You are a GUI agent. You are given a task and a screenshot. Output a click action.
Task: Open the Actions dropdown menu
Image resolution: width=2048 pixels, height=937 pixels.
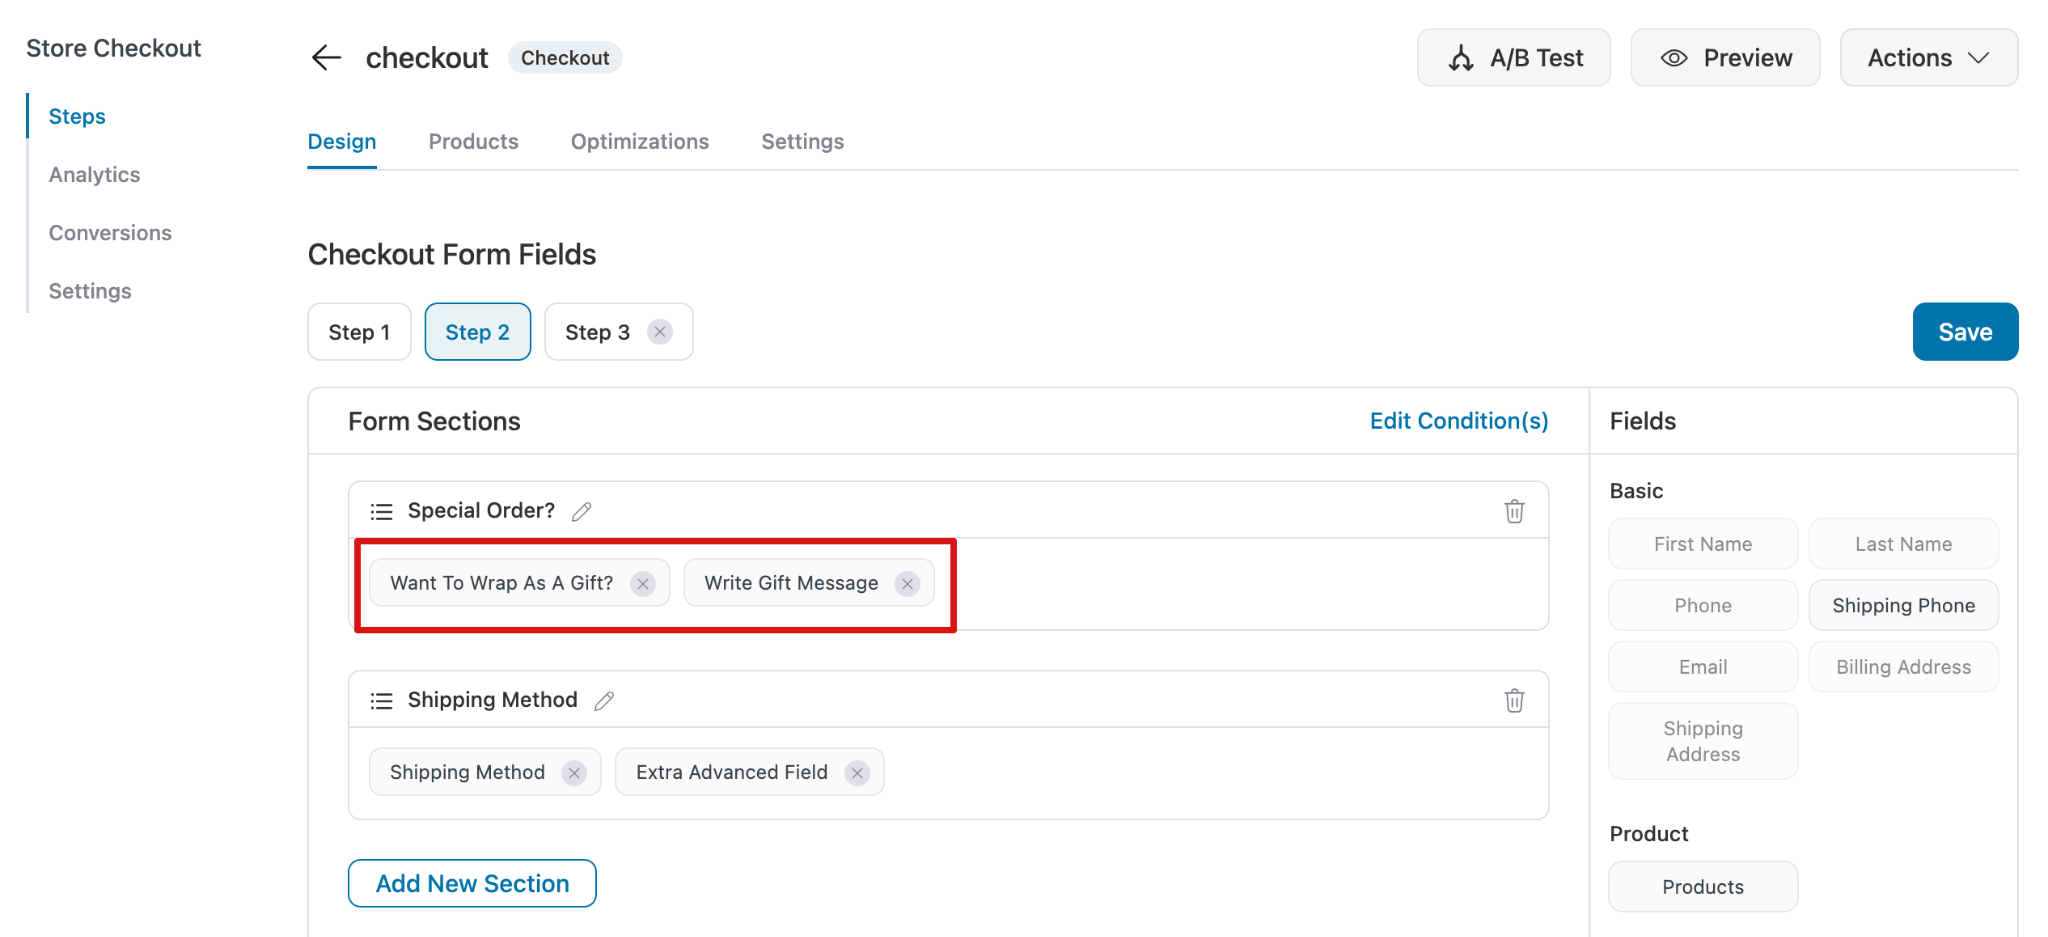click(1928, 58)
